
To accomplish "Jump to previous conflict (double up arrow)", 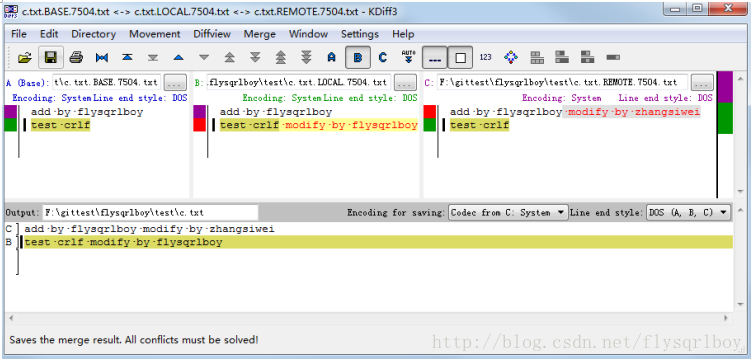I will (x=230, y=58).
